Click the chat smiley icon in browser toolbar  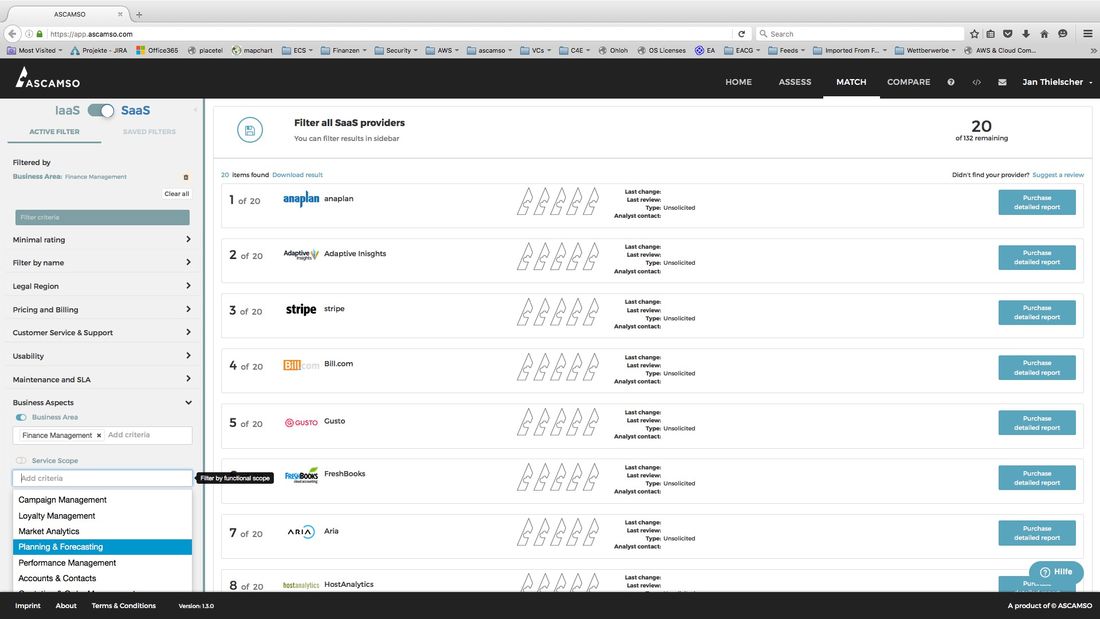click(1063, 34)
